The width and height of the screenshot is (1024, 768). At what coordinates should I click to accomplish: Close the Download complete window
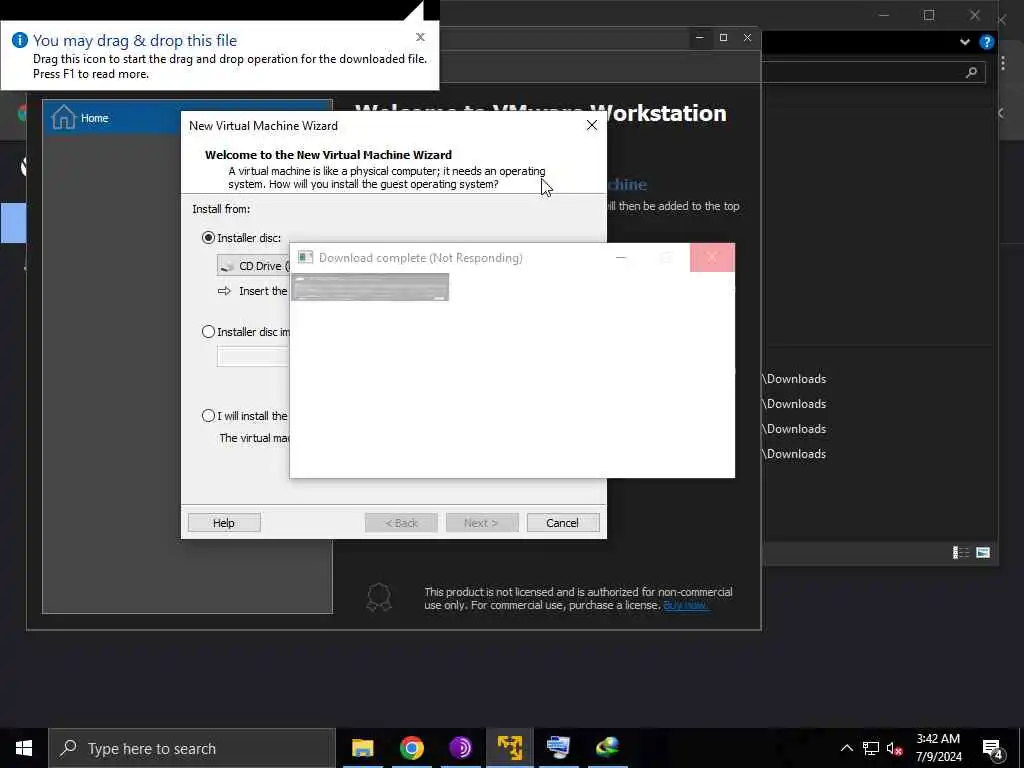point(712,257)
